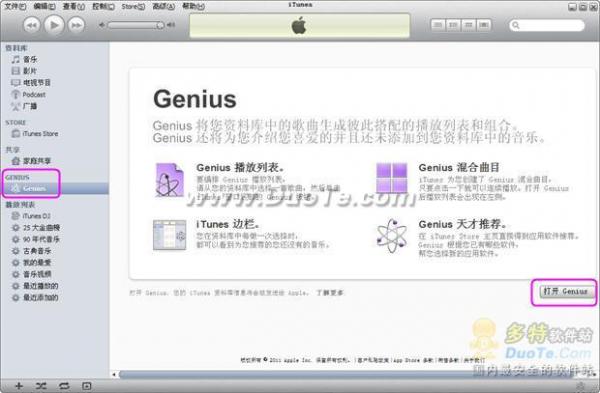Click the high volume speaker icon
The width and height of the screenshot is (600, 393).
(171, 25)
